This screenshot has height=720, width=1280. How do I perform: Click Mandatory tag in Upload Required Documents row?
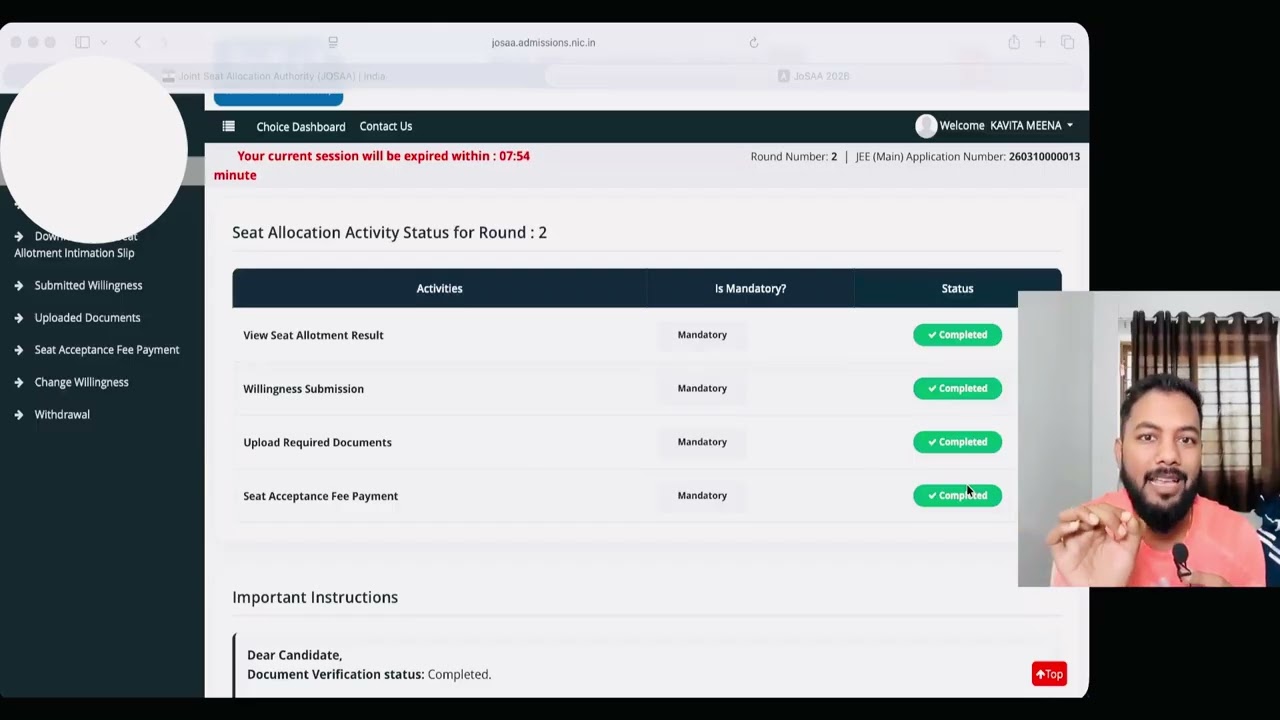tap(702, 442)
